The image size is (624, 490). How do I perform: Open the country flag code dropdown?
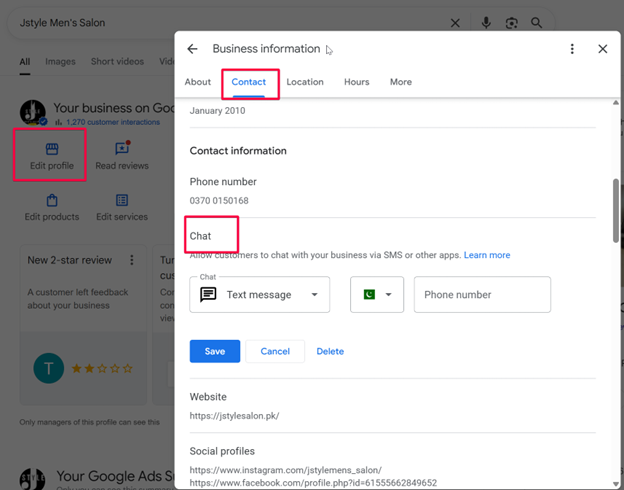(x=377, y=295)
